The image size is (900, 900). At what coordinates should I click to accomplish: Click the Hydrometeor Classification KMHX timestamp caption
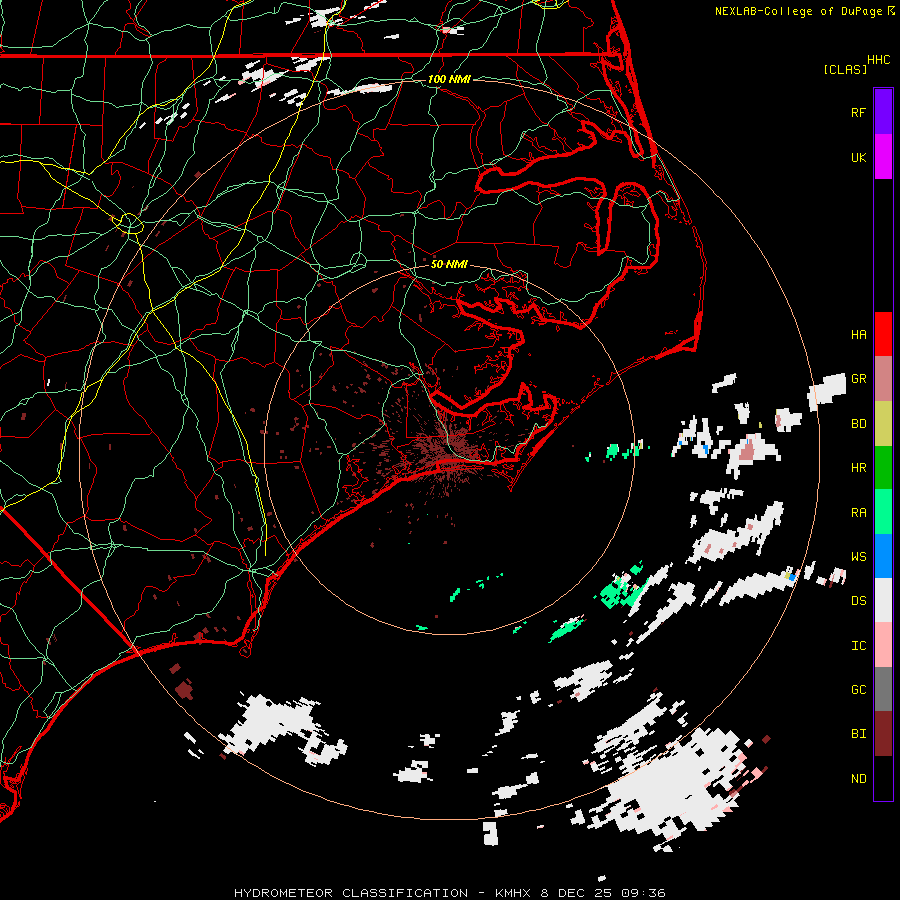(450, 893)
